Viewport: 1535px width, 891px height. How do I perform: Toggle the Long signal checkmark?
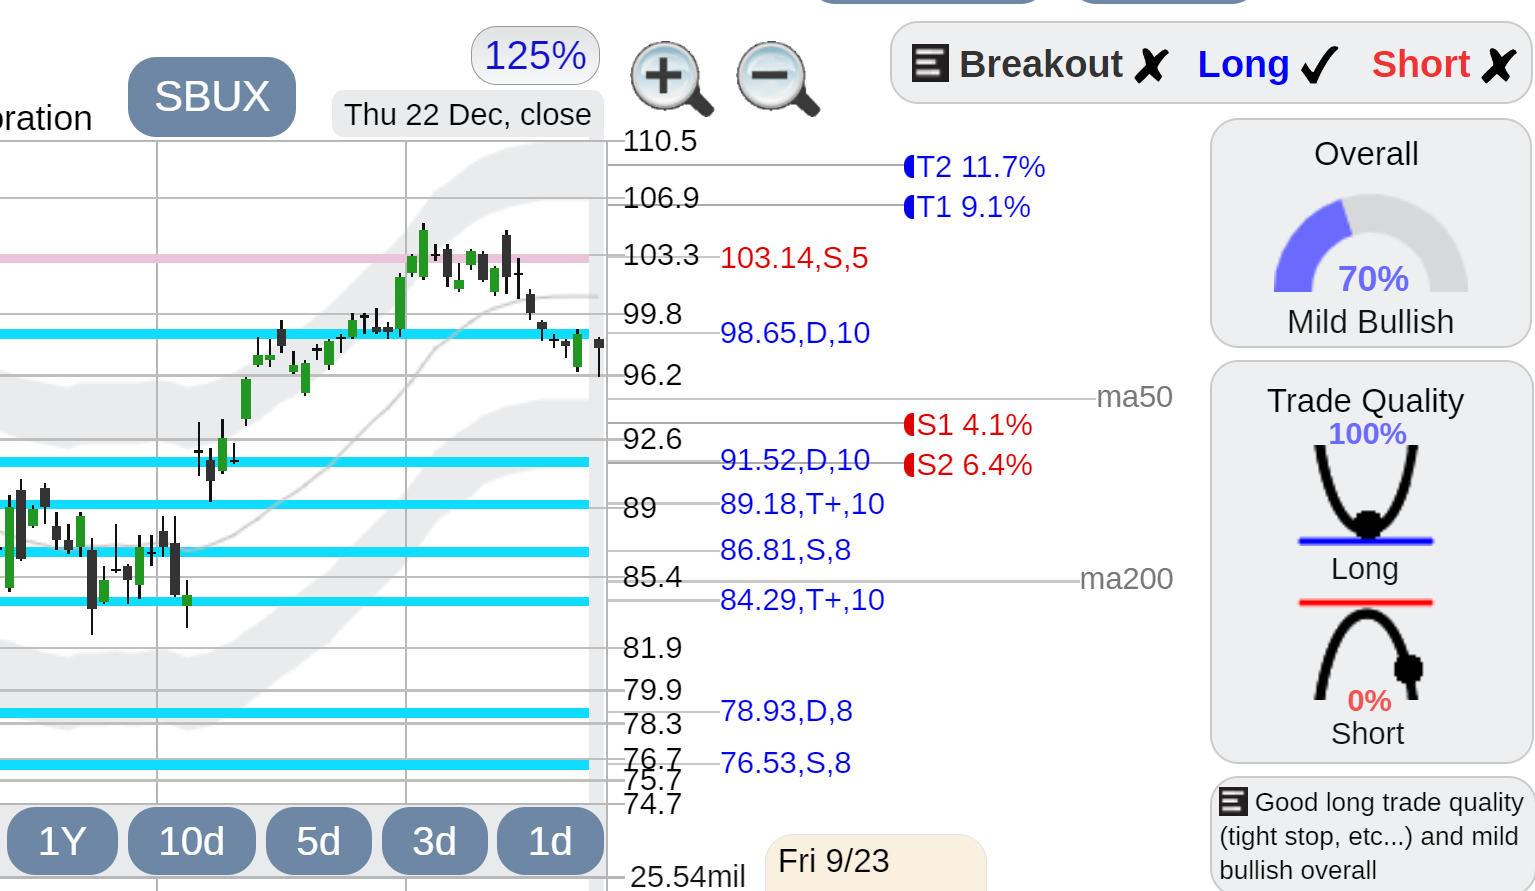[1268, 64]
